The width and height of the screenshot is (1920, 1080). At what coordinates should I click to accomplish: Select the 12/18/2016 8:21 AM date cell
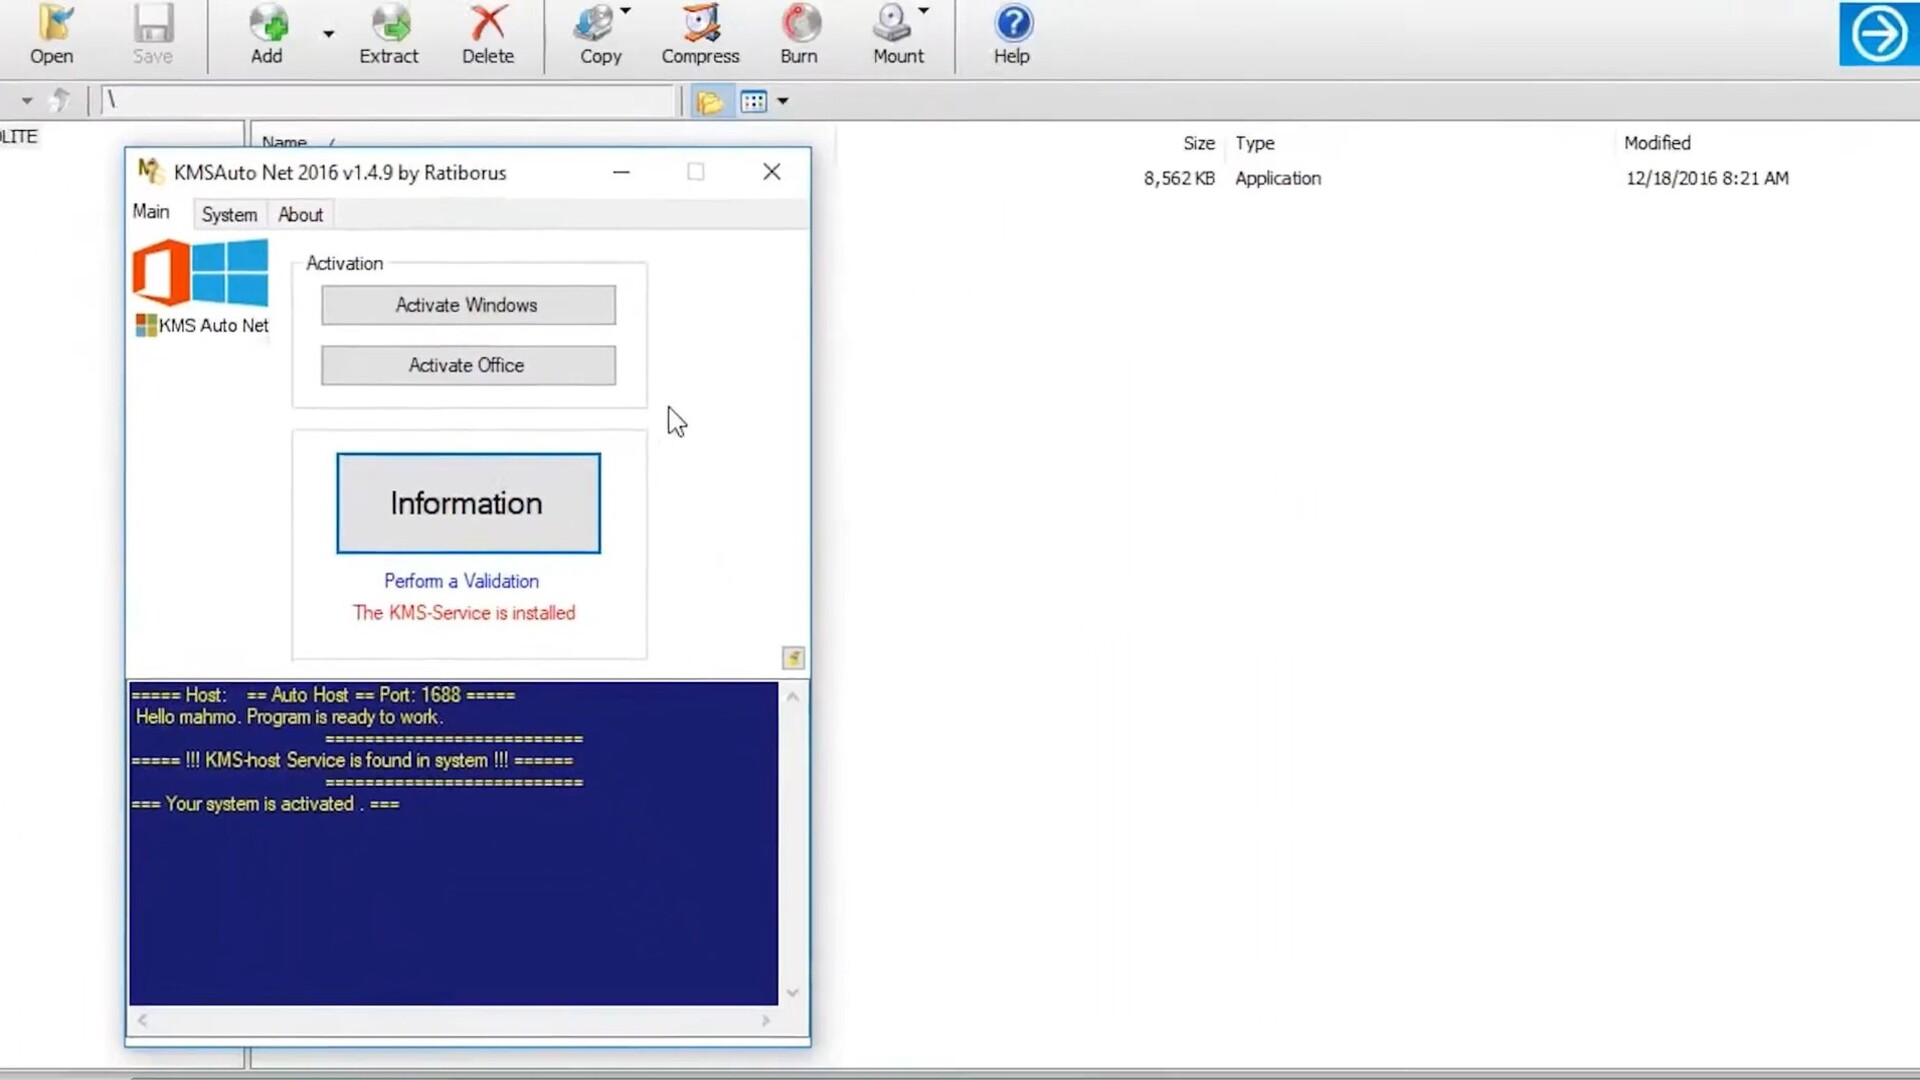[x=1707, y=178]
